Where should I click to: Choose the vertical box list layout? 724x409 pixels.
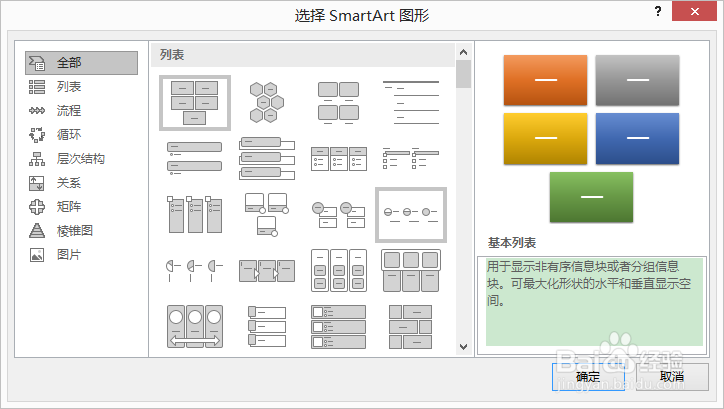[x=267, y=159]
